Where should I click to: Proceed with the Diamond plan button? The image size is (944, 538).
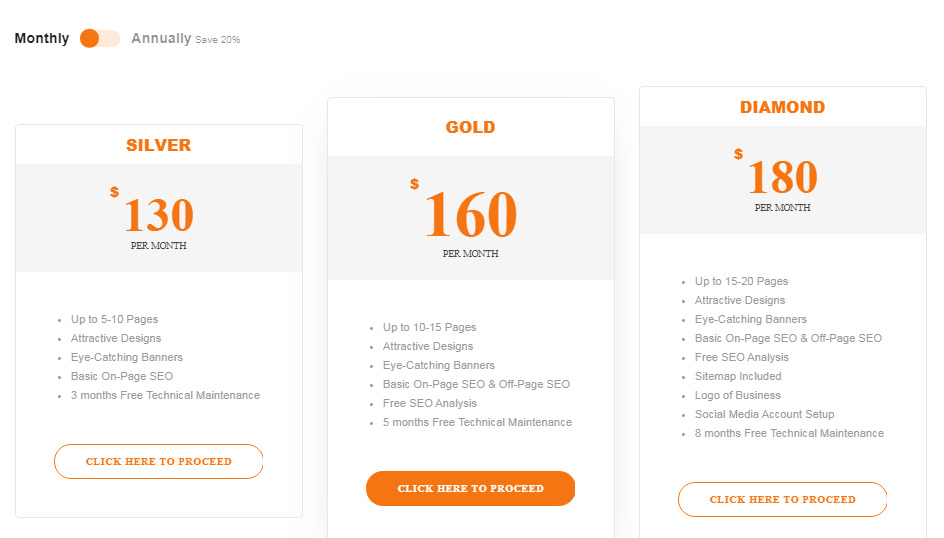(782, 499)
